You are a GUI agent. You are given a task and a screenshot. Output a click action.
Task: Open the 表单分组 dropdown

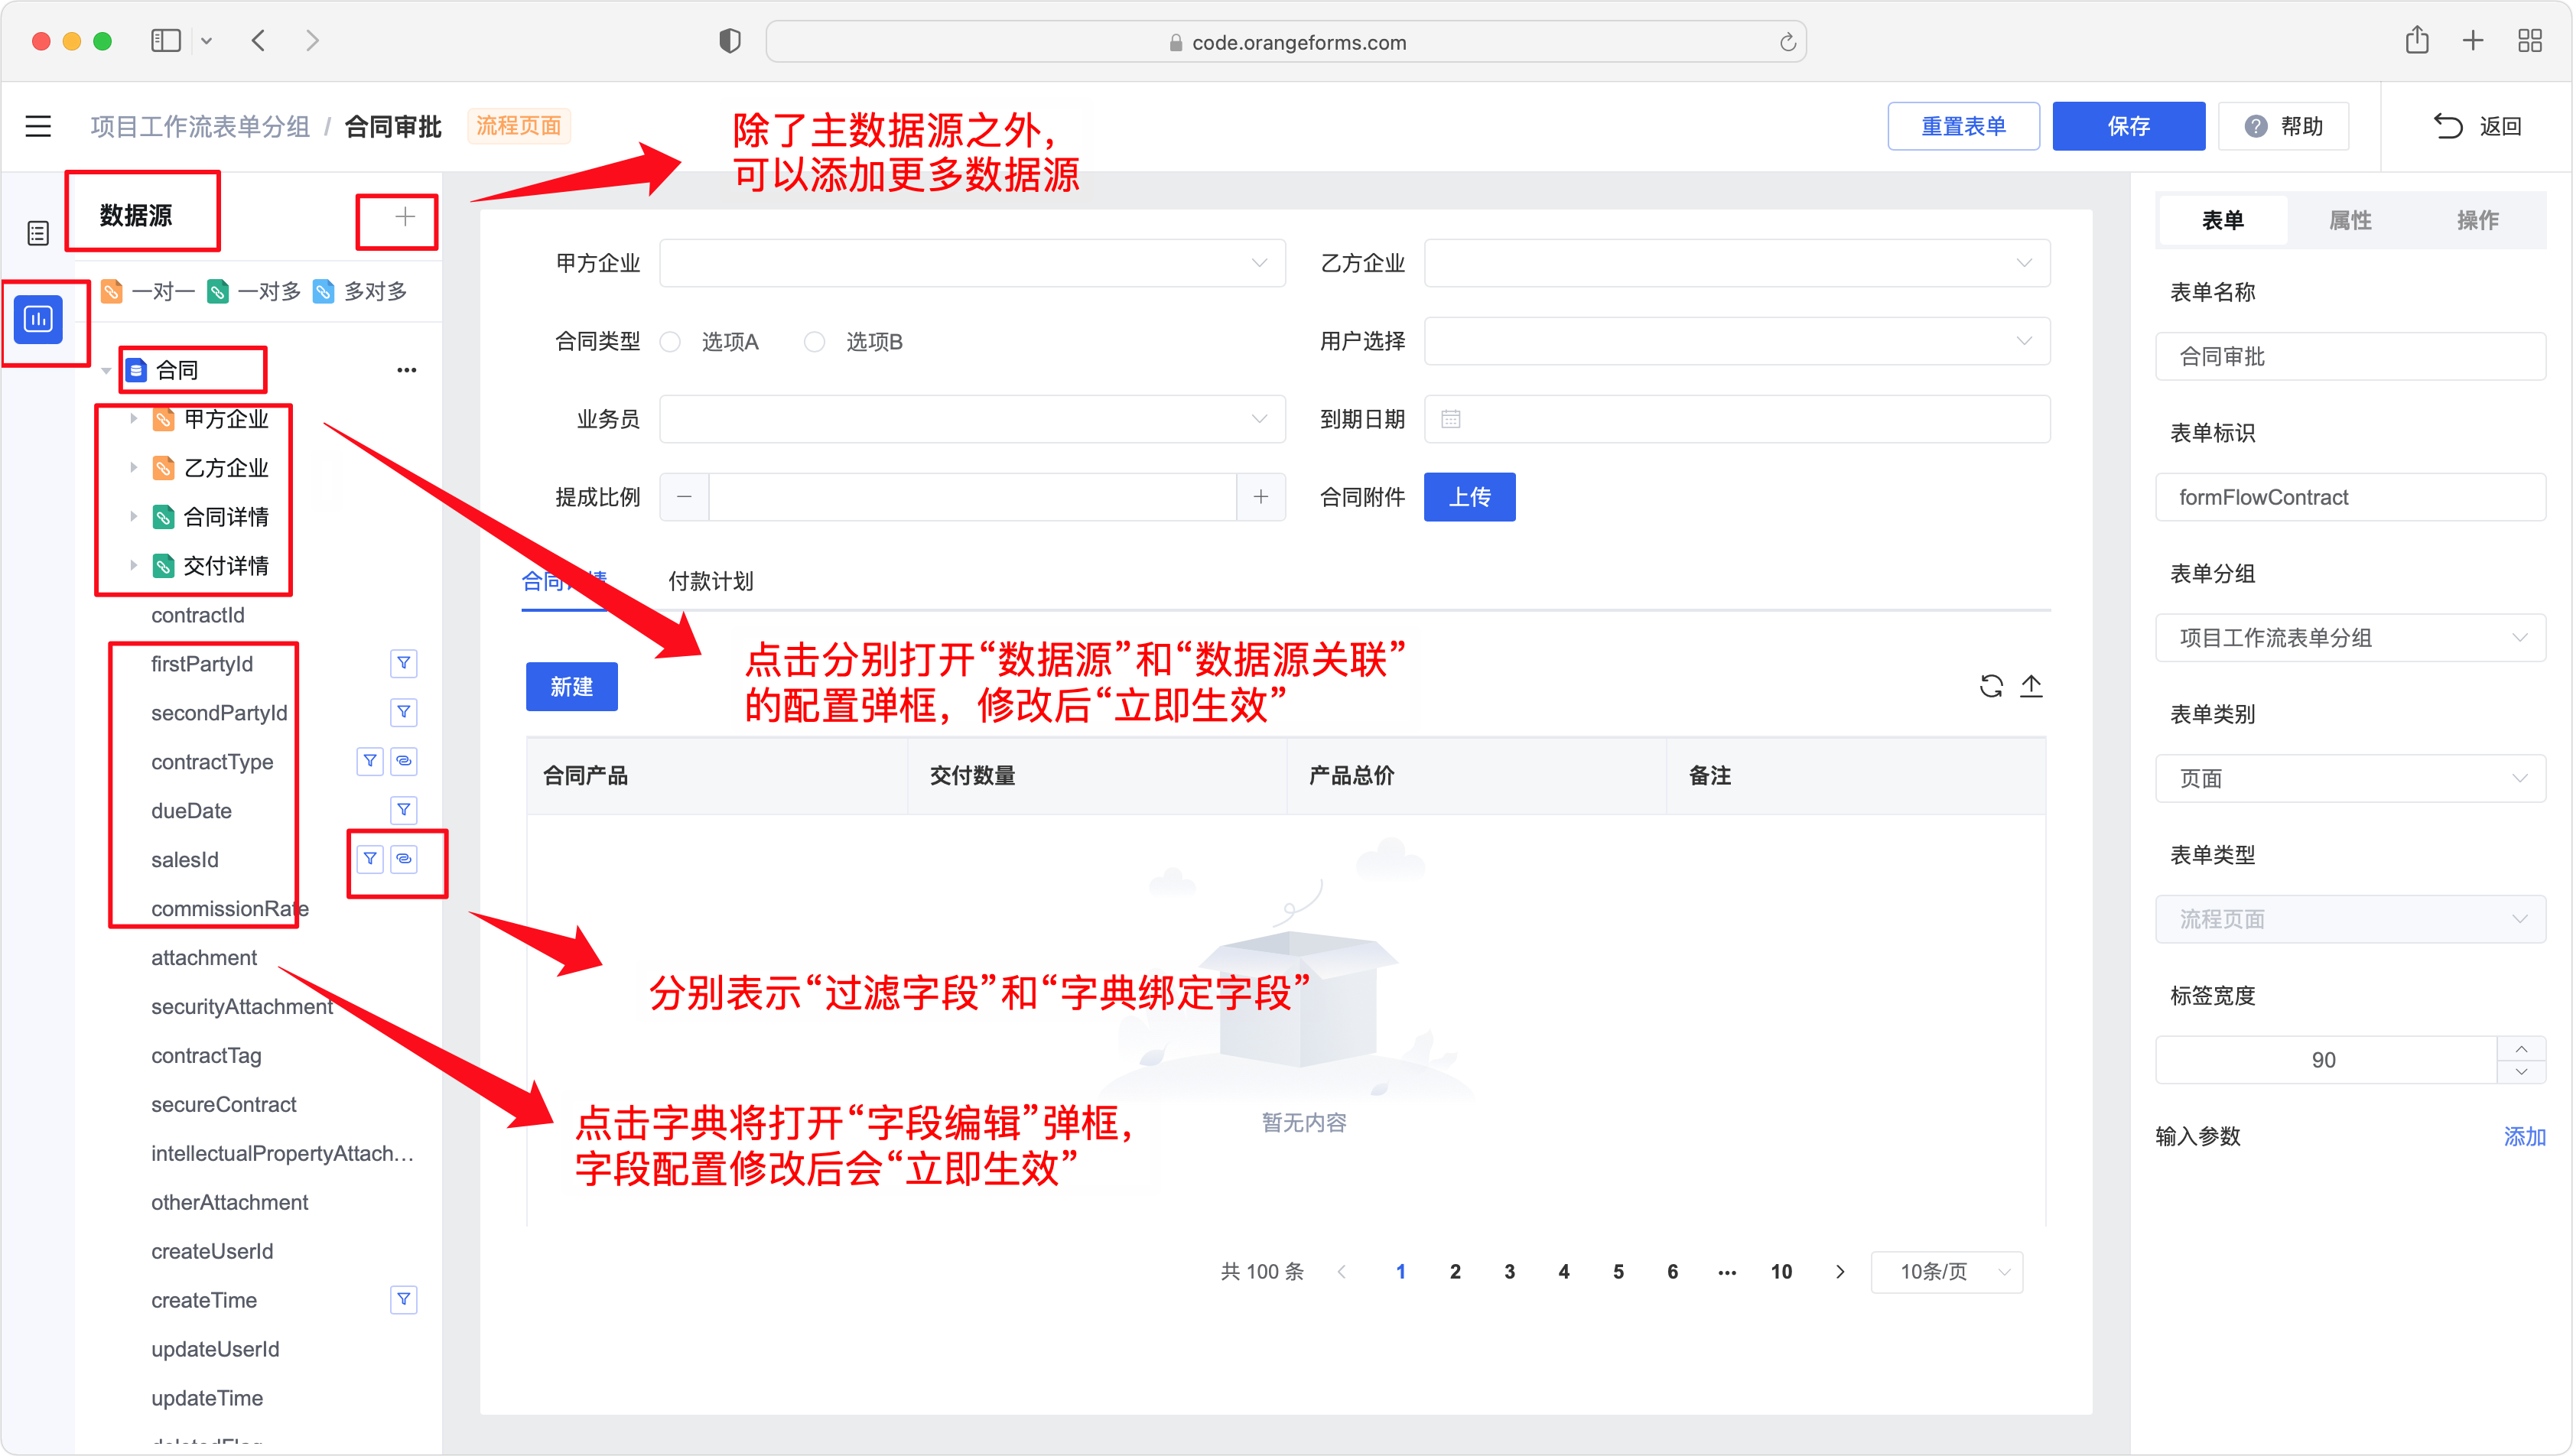coord(2350,638)
